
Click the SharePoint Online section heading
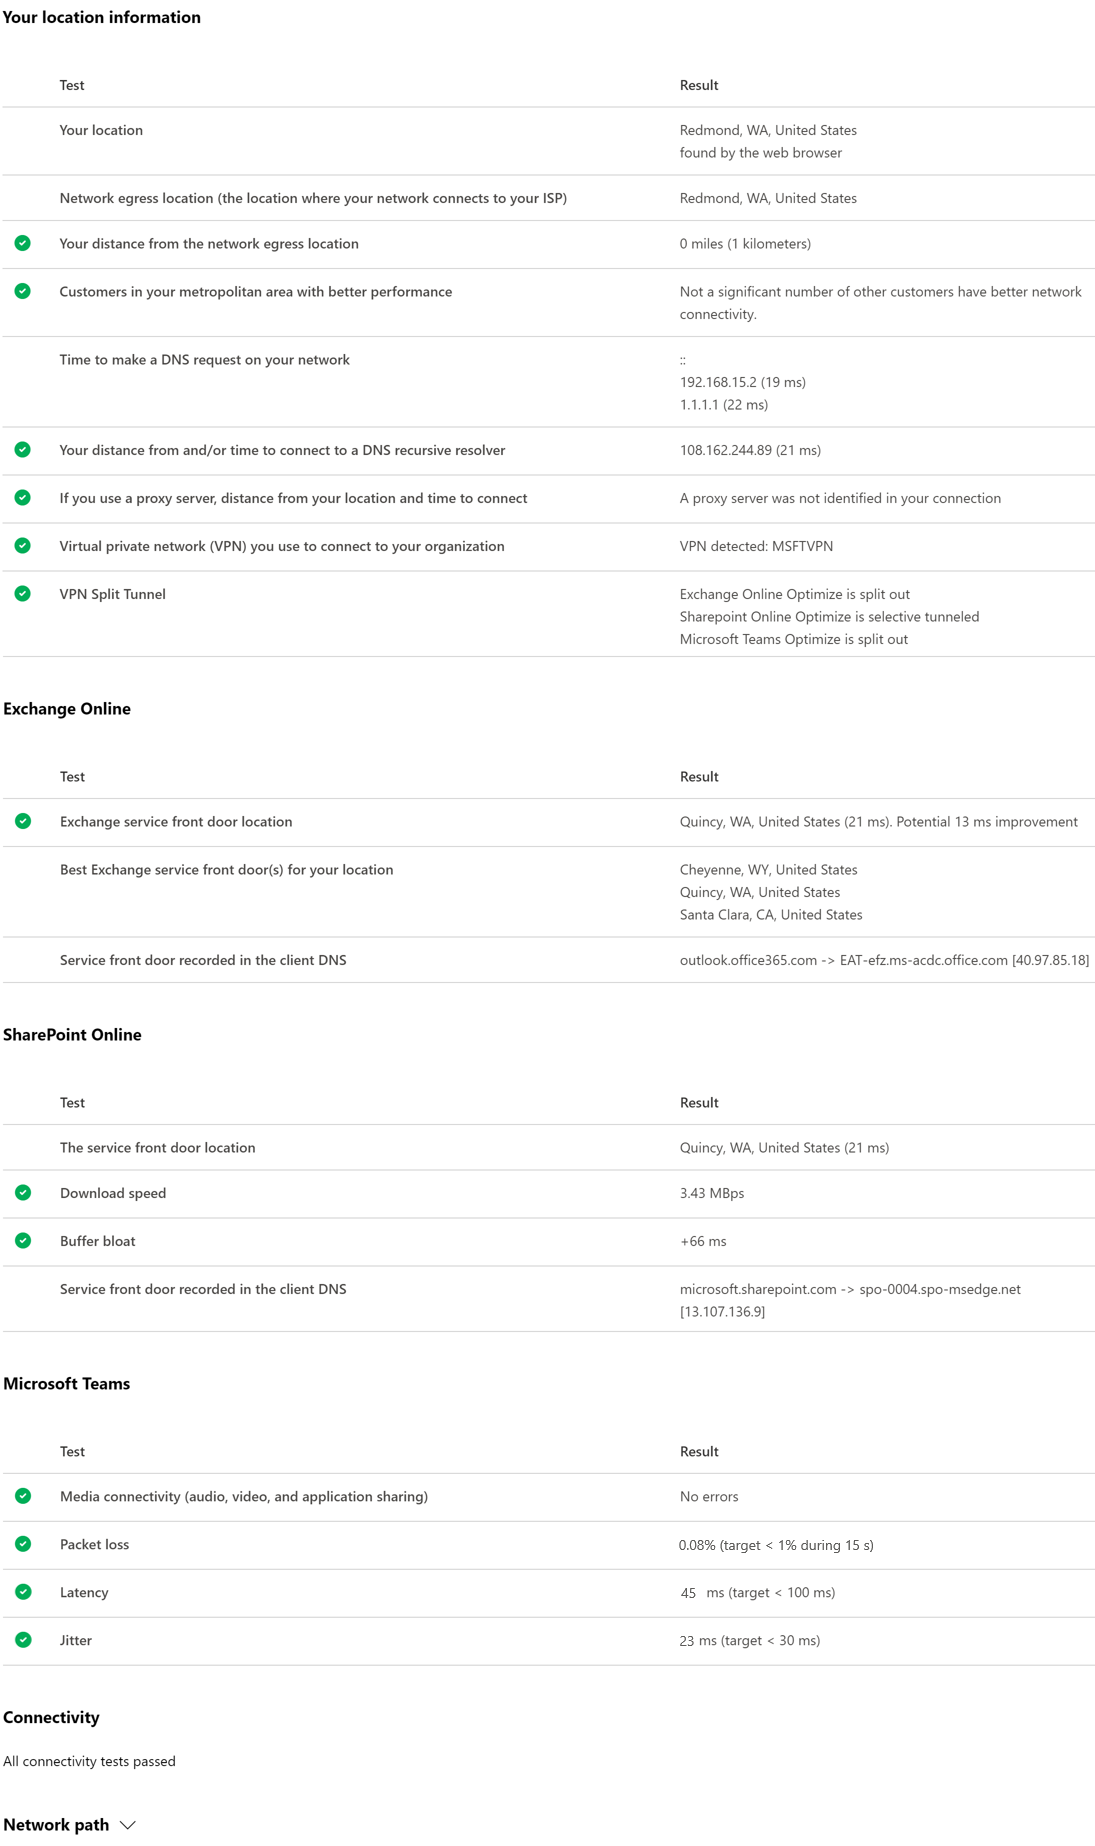(72, 1035)
